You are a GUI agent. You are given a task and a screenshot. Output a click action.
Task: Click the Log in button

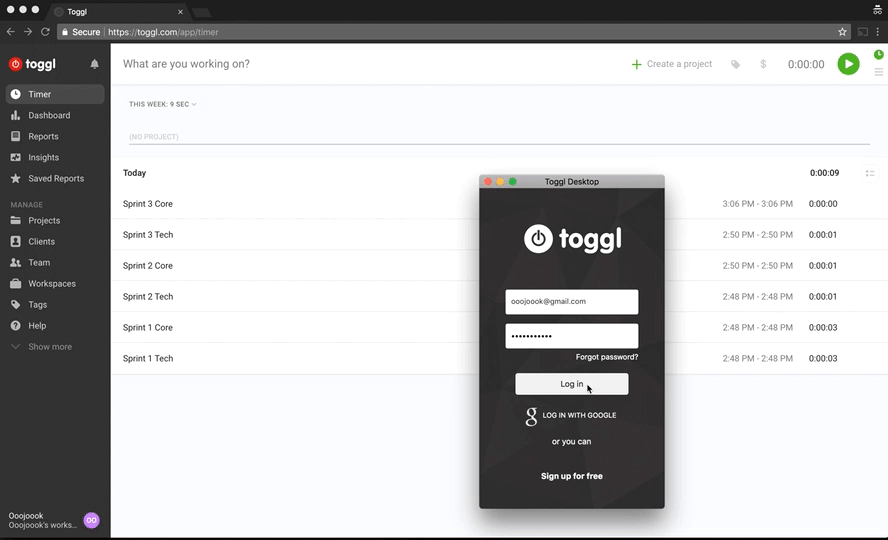(571, 384)
